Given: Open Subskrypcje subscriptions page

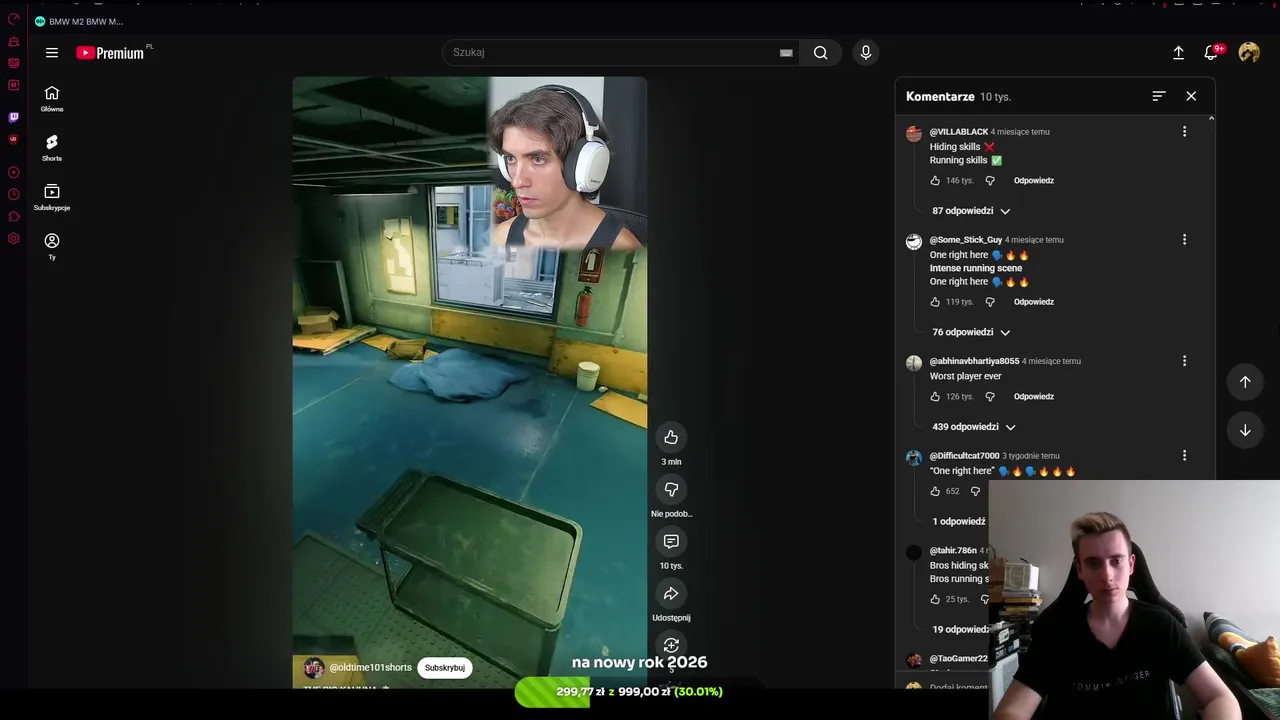Looking at the screenshot, I should [x=52, y=197].
